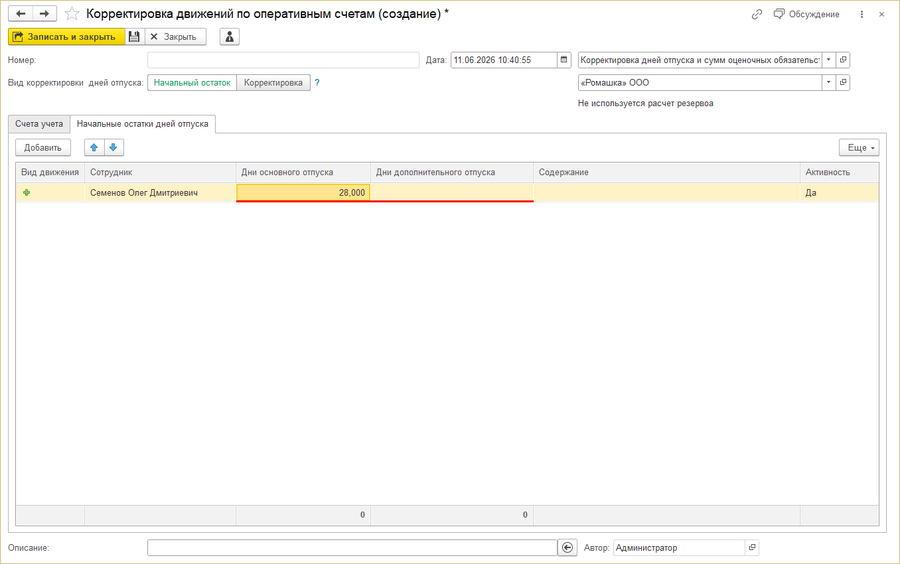Screen dimensions: 900x564
Task: Show help via blue question mark
Action: (x=317, y=83)
